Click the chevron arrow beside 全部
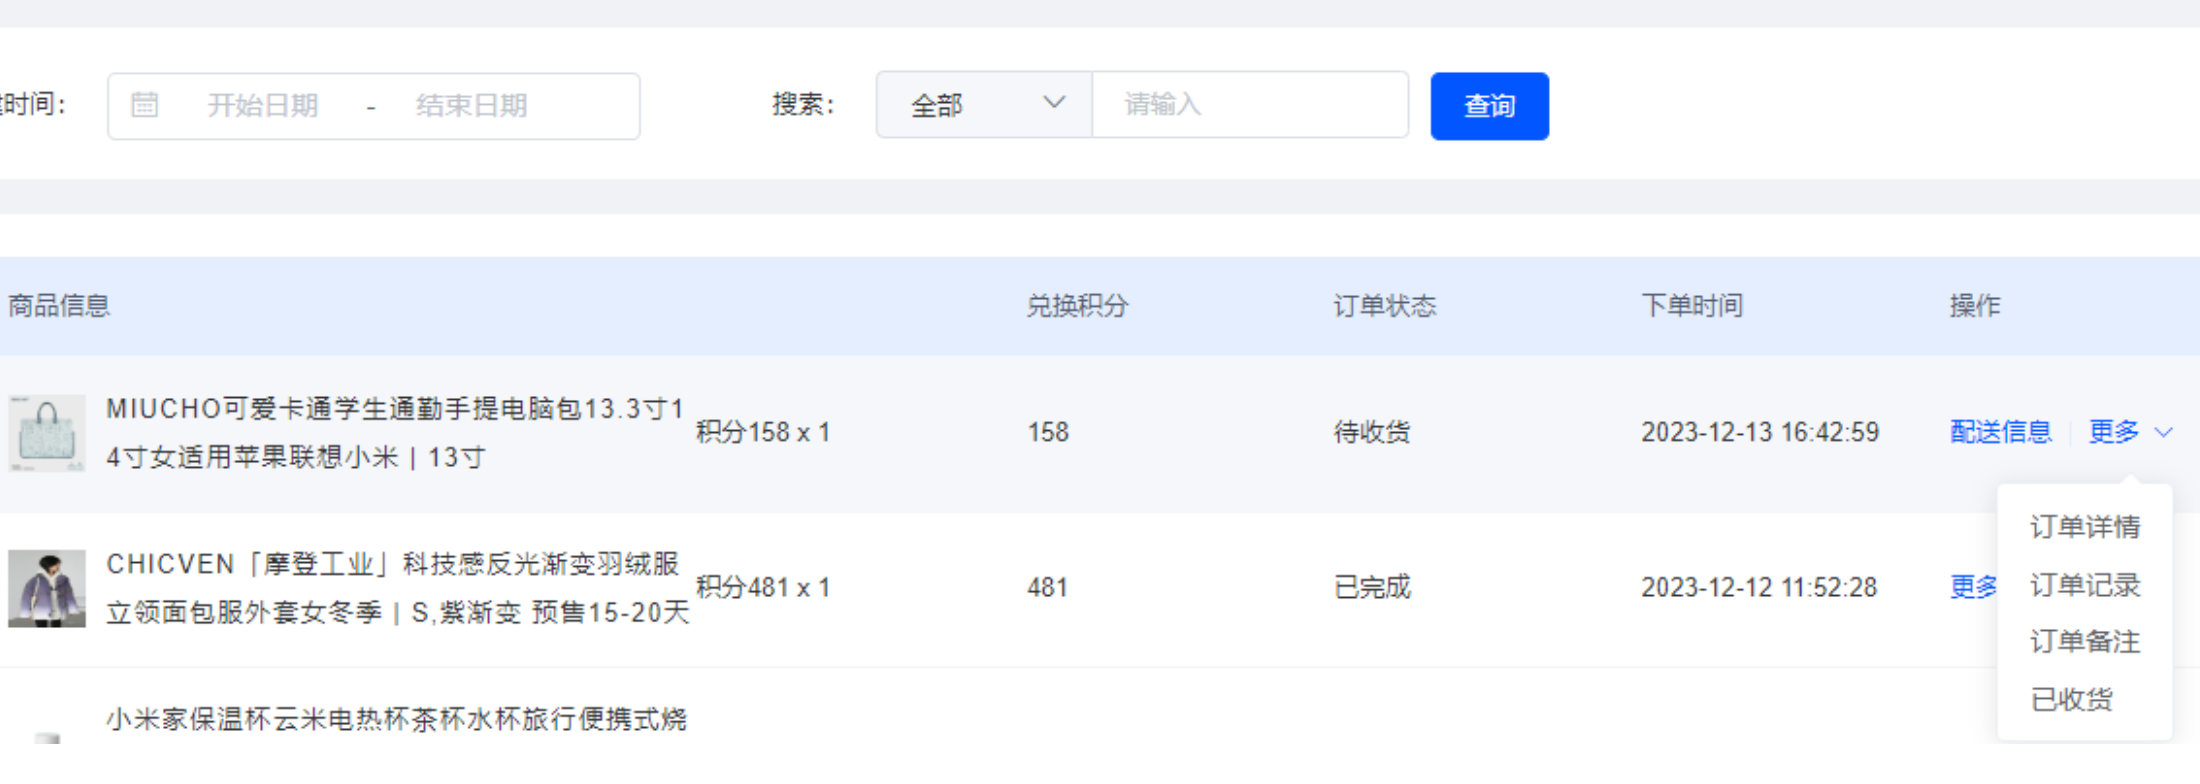The image size is (2200, 784). (1054, 103)
